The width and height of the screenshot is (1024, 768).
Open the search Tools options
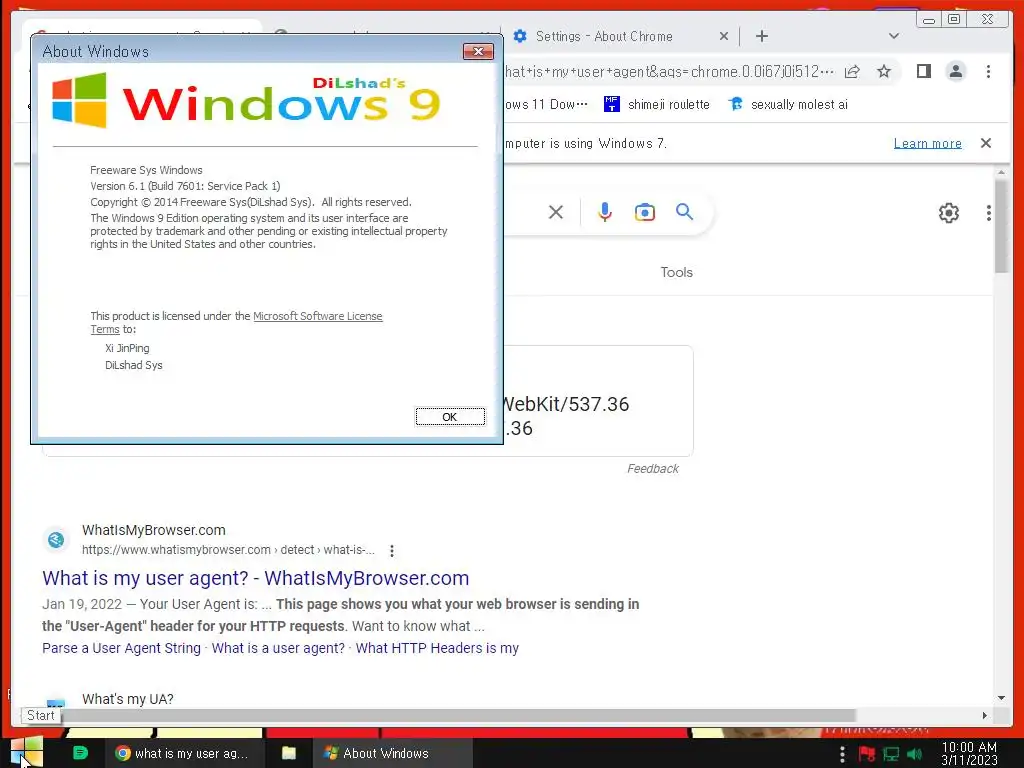676,272
